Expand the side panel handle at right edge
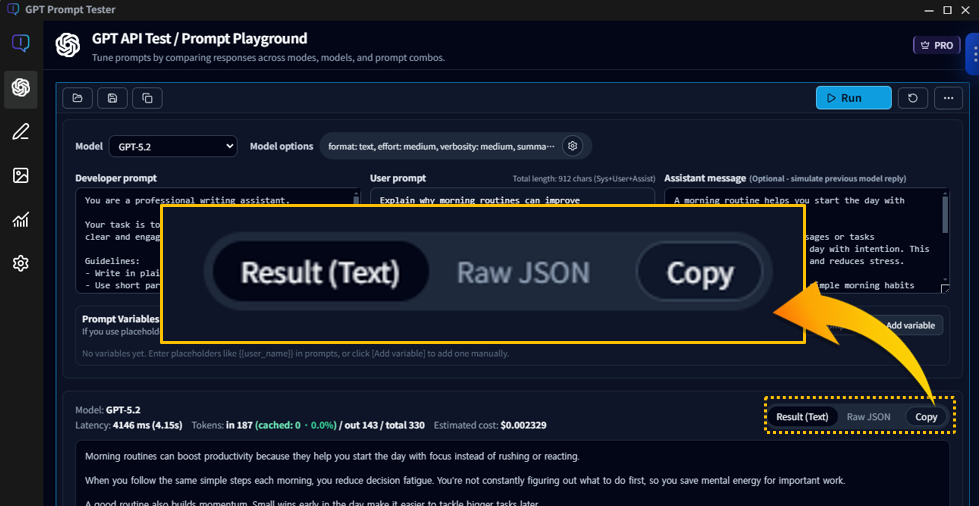This screenshot has width=979, height=506. 971,54
